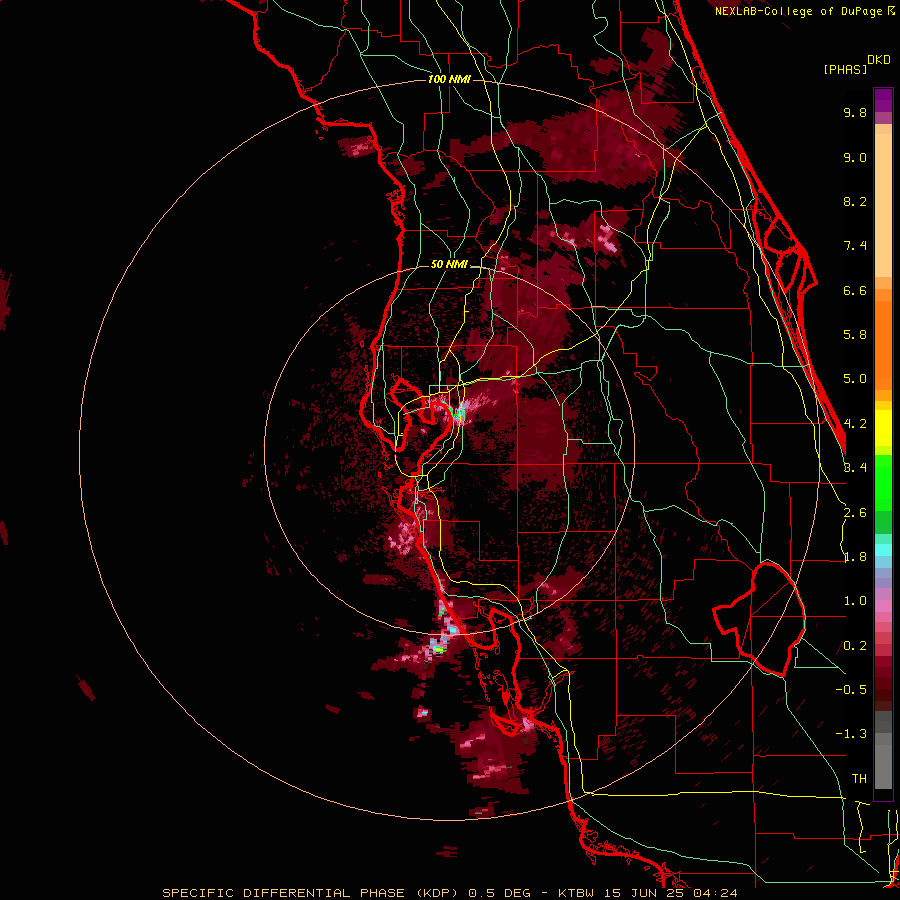Image resolution: width=900 pixels, height=900 pixels.
Task: Click the 6.6 value on the color scale
Action: coord(855,290)
